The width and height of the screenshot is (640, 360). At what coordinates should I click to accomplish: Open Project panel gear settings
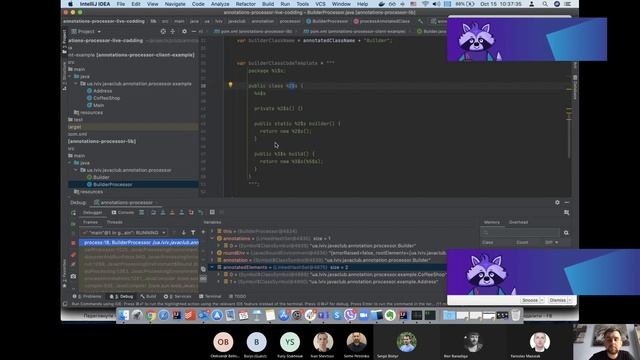click(x=184, y=31)
